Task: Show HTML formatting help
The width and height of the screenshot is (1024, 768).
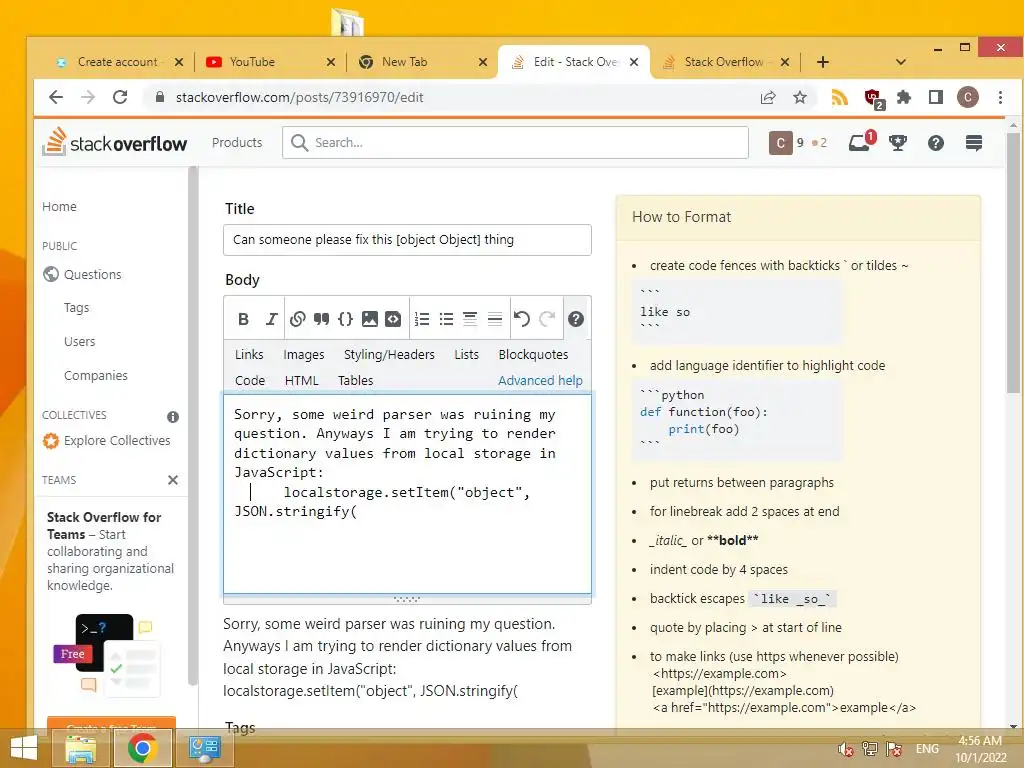Action: 302,380
